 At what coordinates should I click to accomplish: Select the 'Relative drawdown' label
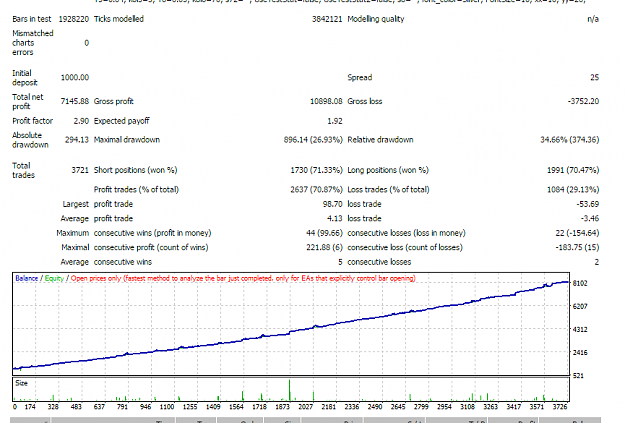click(380, 140)
